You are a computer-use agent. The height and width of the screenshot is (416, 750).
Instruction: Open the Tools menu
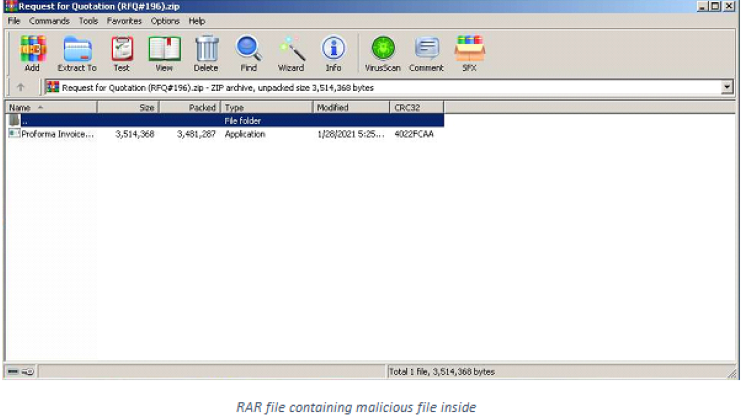click(x=88, y=21)
